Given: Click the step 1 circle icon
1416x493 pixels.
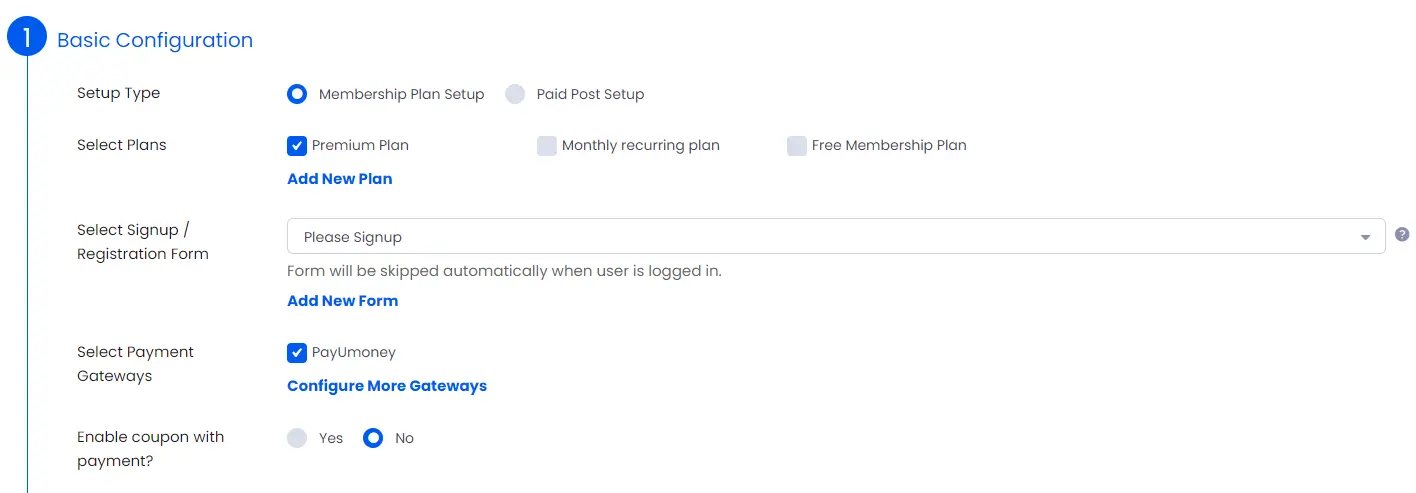Looking at the screenshot, I should click(x=27, y=39).
